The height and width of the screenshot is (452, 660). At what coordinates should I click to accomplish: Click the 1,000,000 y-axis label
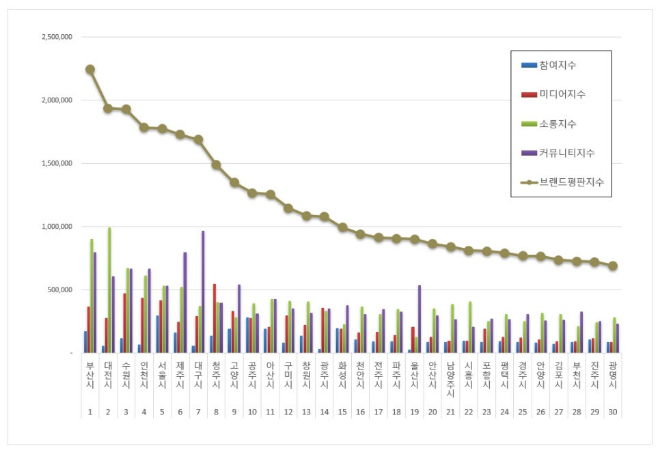click(55, 227)
